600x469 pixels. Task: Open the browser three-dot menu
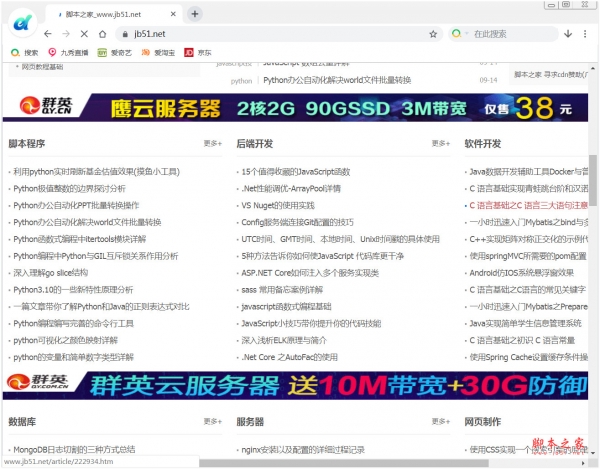coord(585,34)
